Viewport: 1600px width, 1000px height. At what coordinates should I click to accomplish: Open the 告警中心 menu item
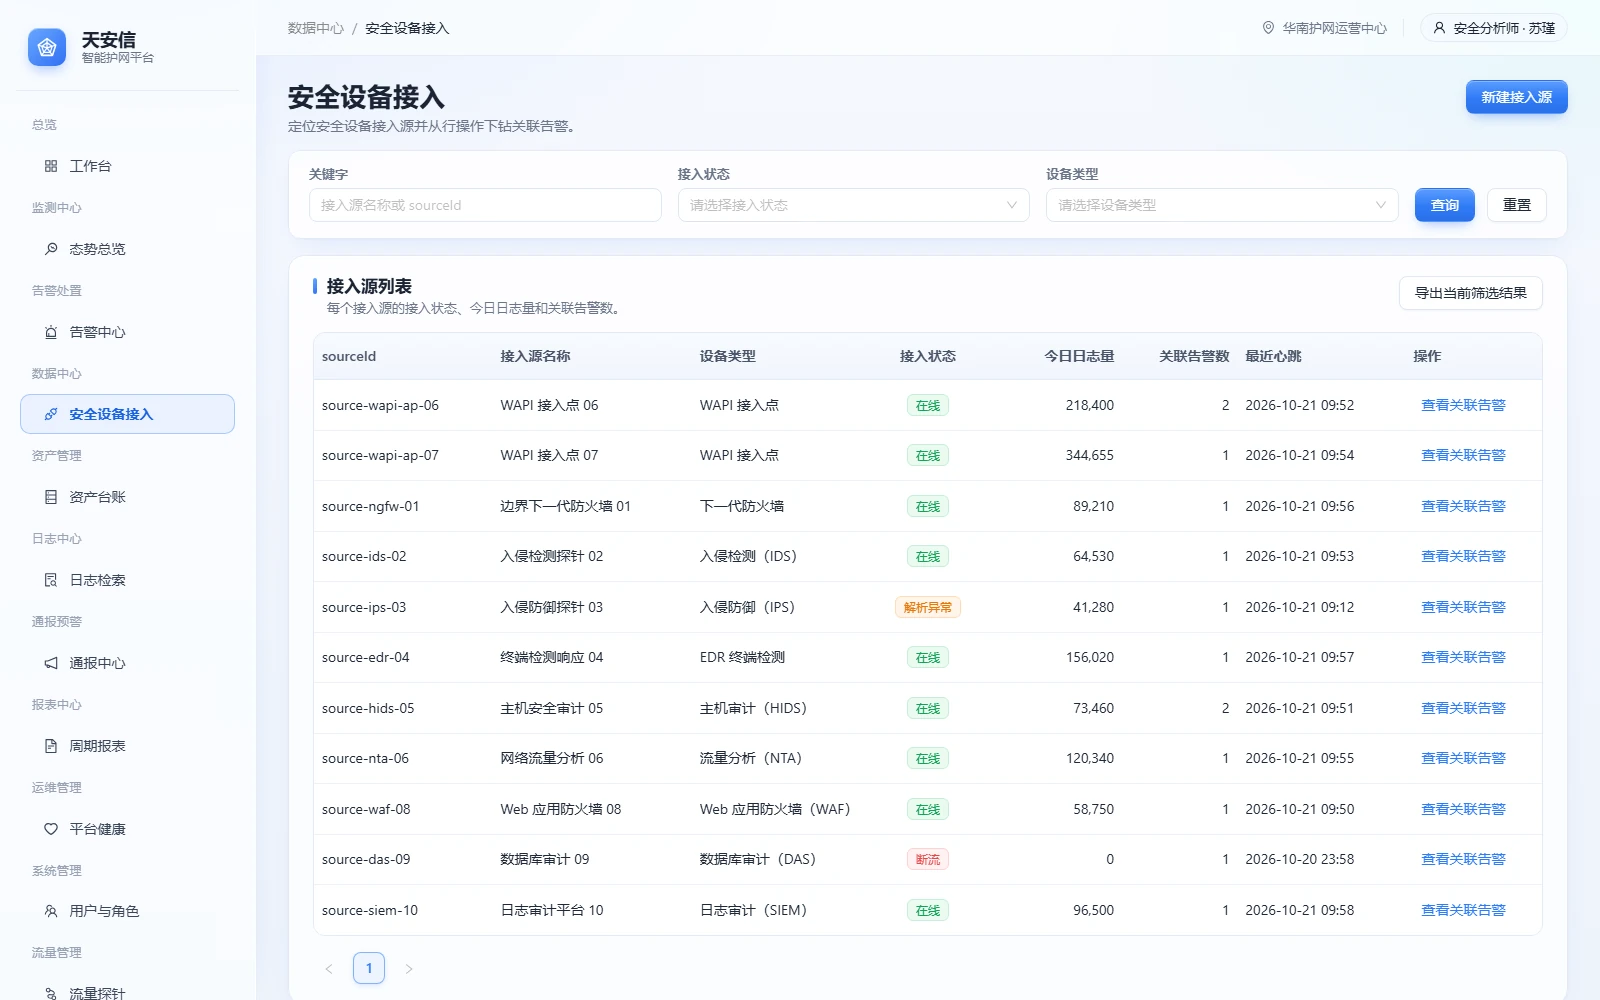click(x=127, y=332)
